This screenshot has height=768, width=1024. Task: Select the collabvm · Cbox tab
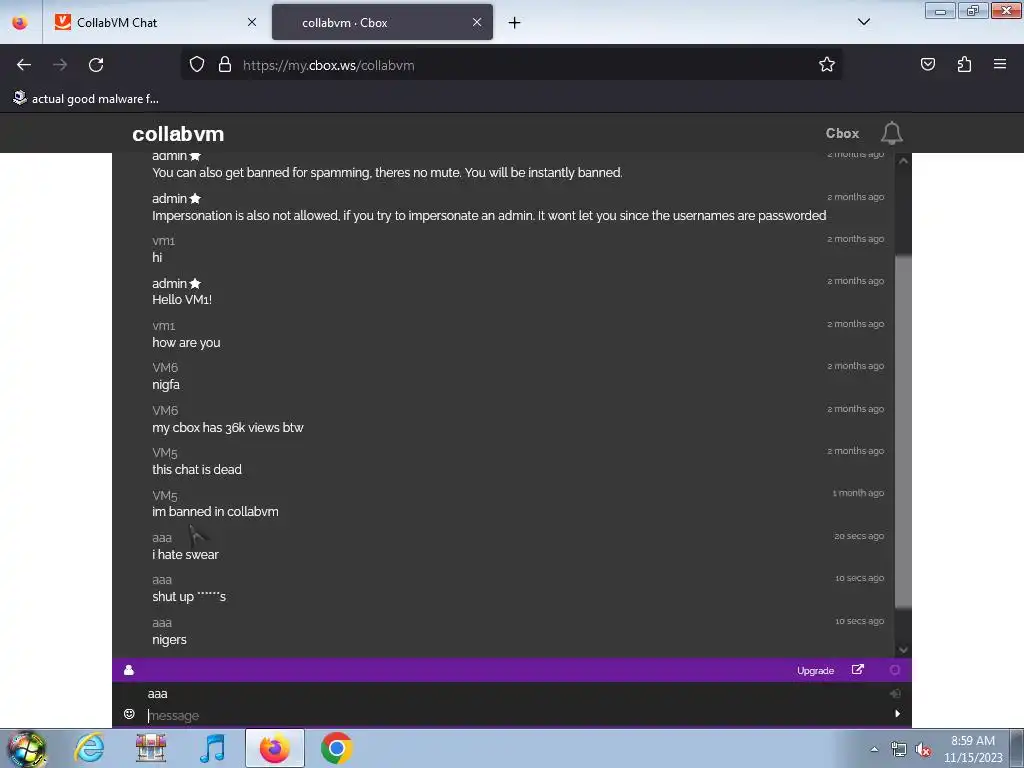point(382,22)
